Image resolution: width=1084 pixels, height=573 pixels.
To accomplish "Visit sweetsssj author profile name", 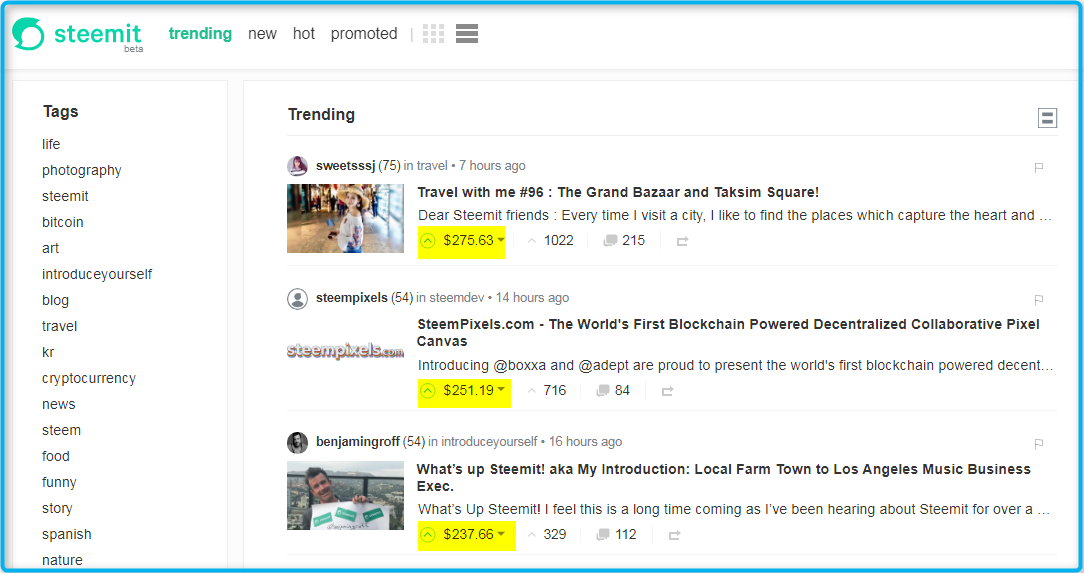I will click(345, 166).
